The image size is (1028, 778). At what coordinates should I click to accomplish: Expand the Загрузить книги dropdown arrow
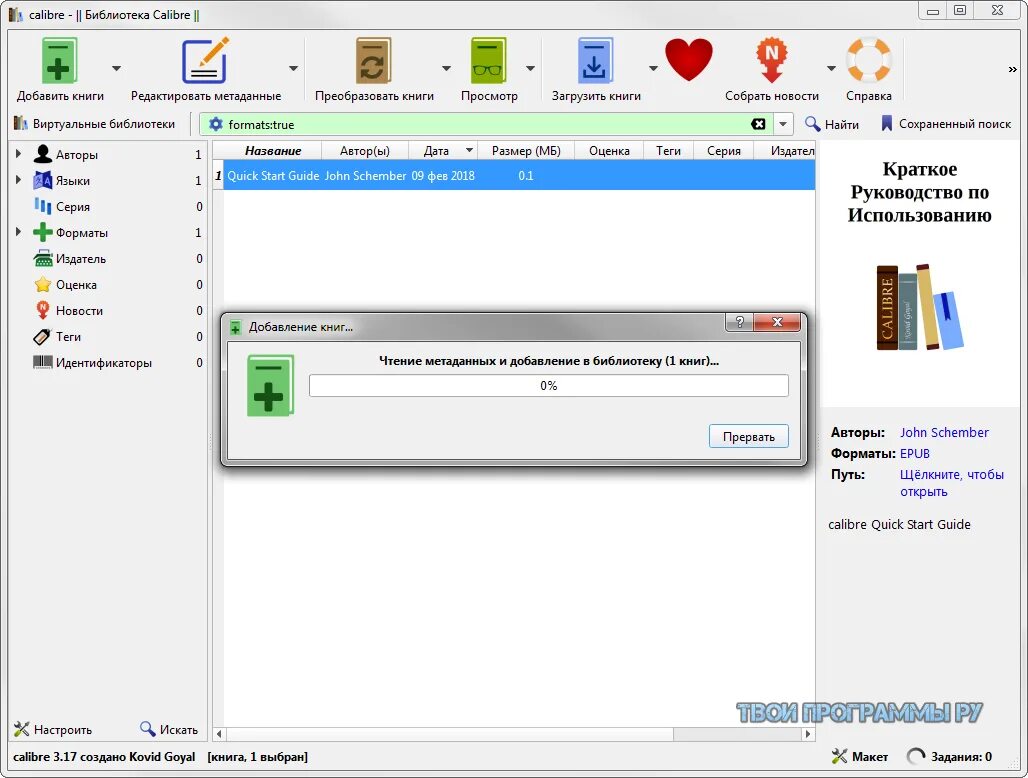click(x=653, y=68)
